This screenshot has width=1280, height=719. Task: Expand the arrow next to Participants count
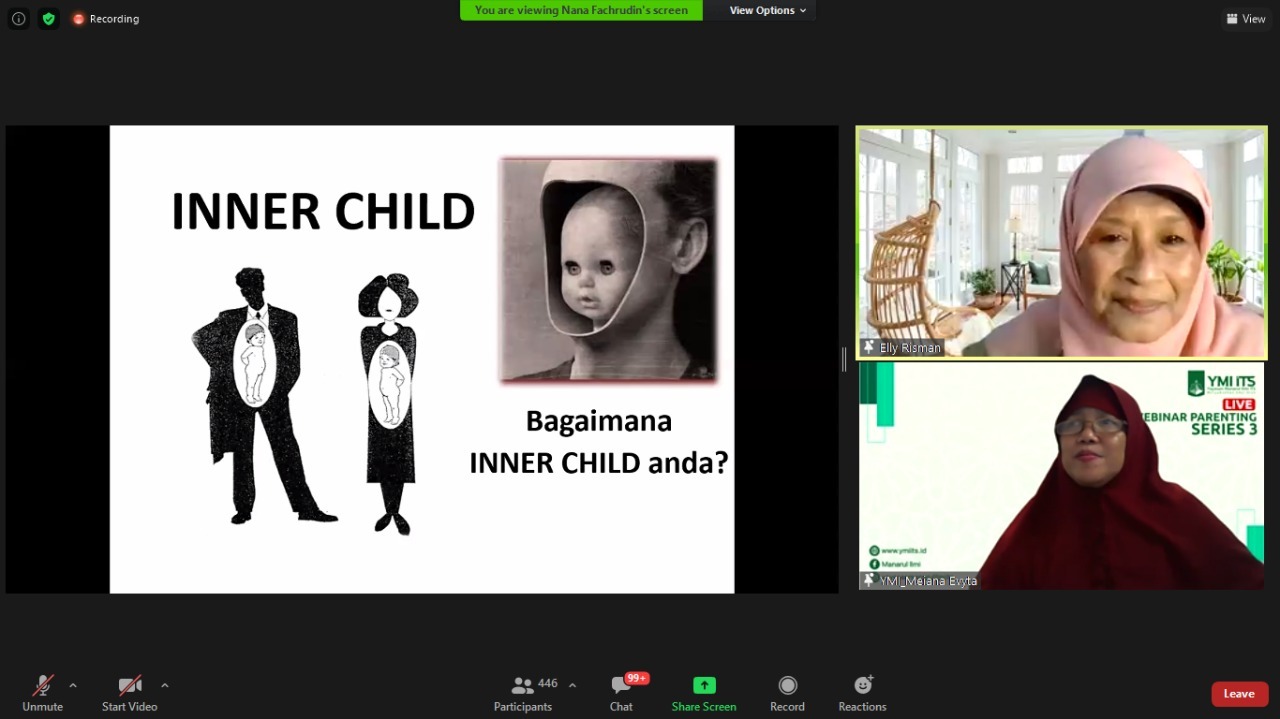pos(572,686)
